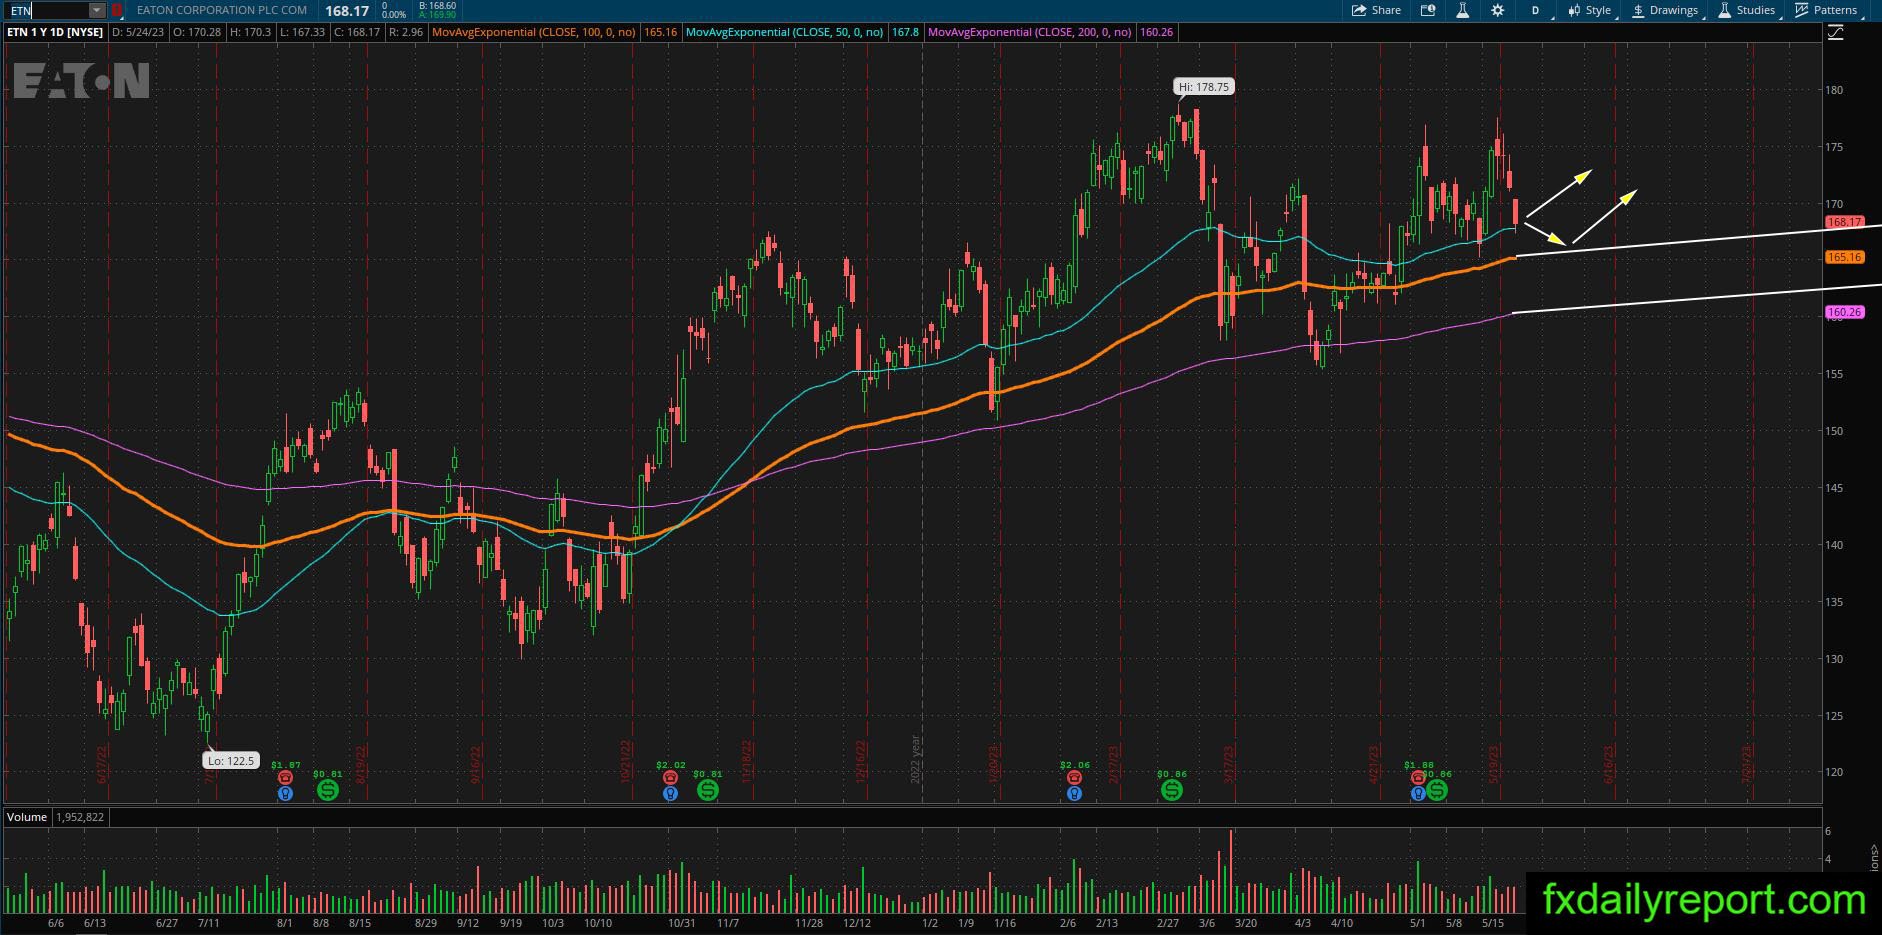Click the red phone icon under $1.87

coord(286,777)
